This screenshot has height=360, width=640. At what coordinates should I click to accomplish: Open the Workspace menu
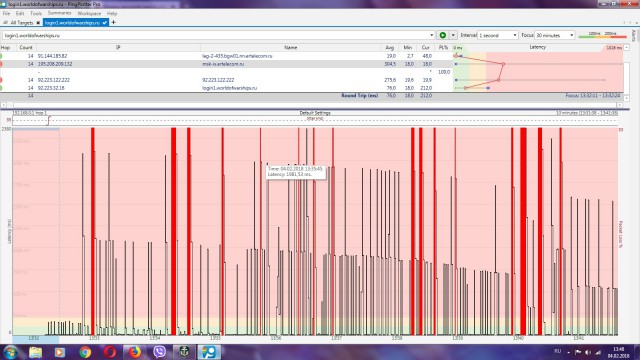click(x=89, y=13)
